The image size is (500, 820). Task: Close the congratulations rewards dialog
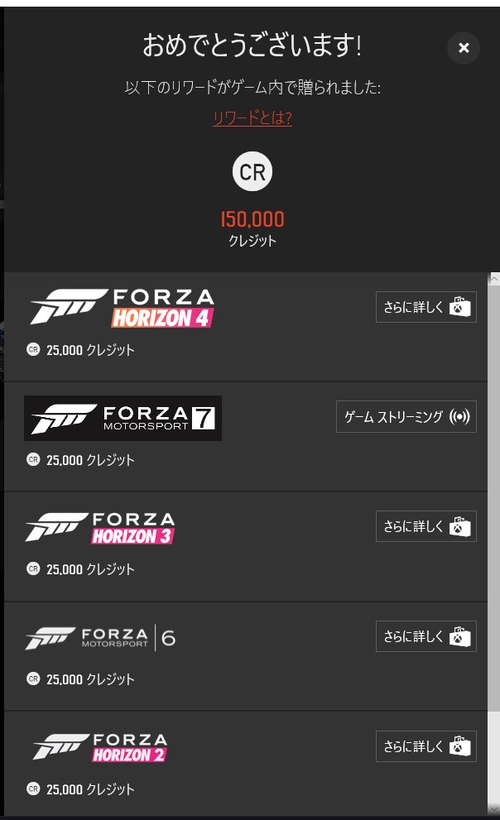(463, 48)
